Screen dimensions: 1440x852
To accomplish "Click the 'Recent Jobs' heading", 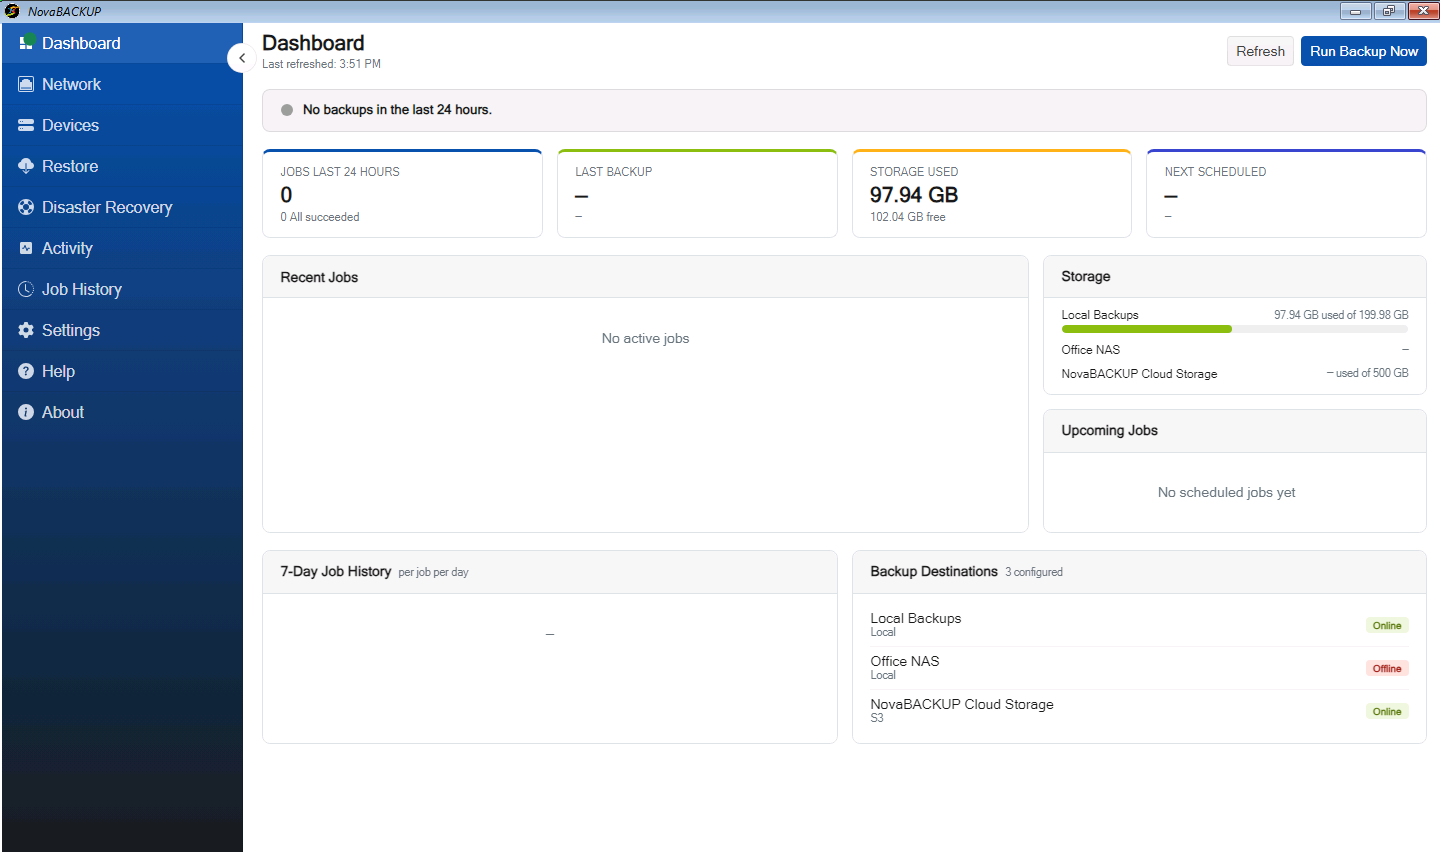I will (x=319, y=277).
